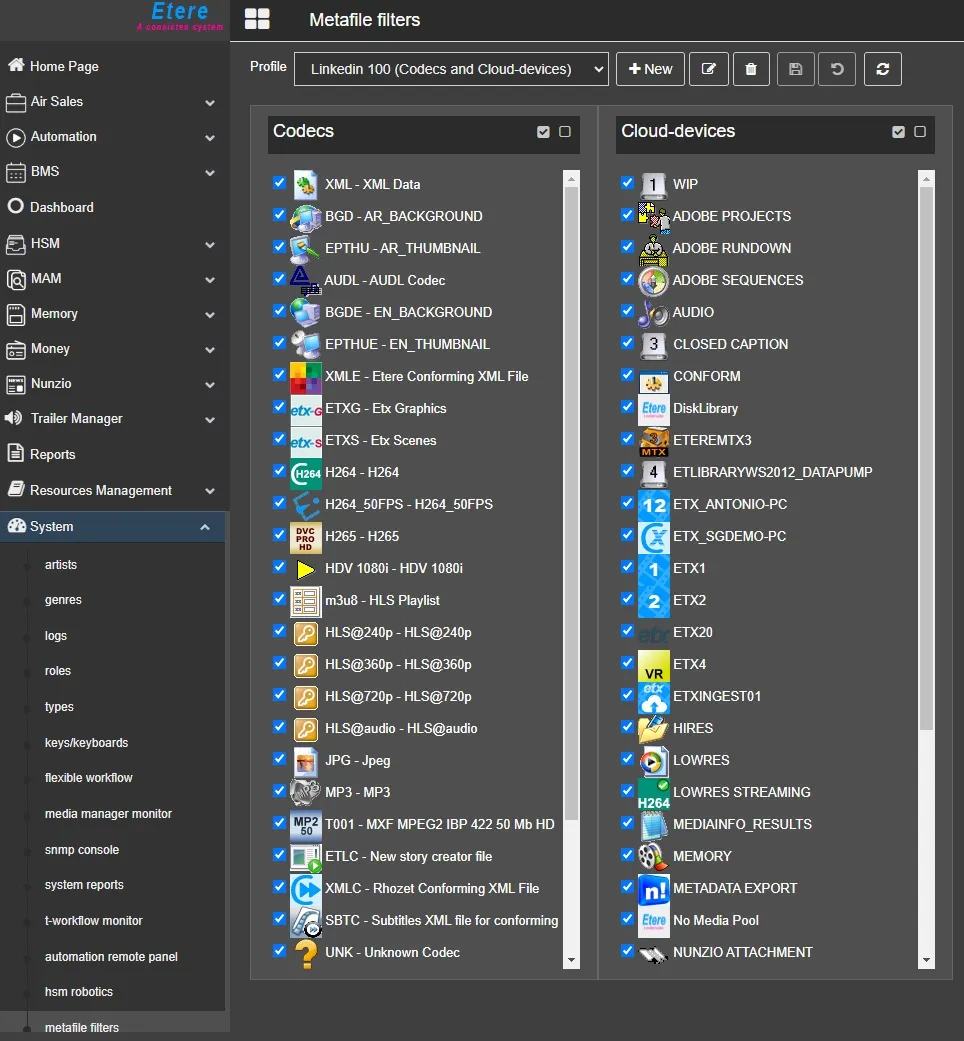Click the yellow play icon for HDV 1080i

coord(305,569)
